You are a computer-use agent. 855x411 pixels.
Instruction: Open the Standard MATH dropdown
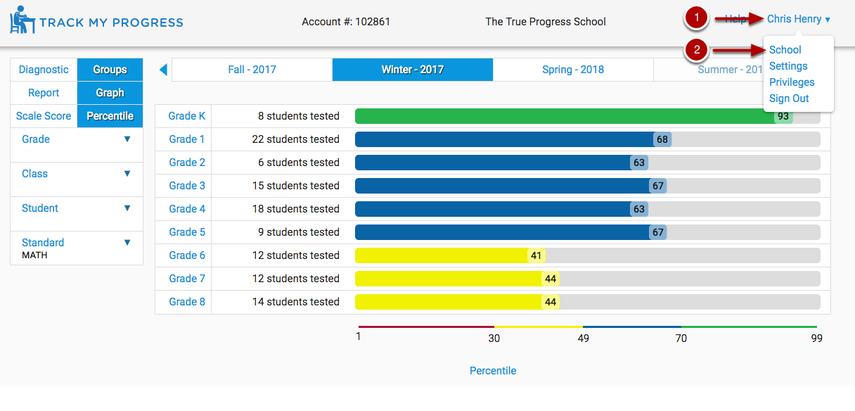coord(76,248)
